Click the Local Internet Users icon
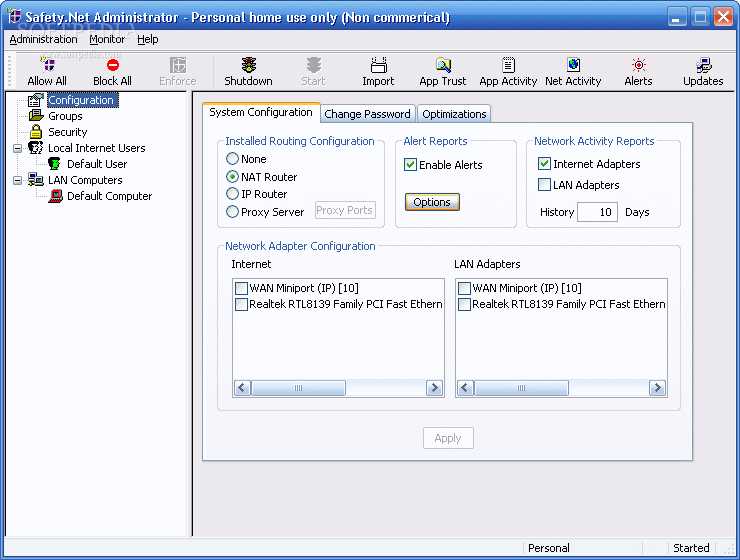The width and height of the screenshot is (740, 560). [x=35, y=148]
